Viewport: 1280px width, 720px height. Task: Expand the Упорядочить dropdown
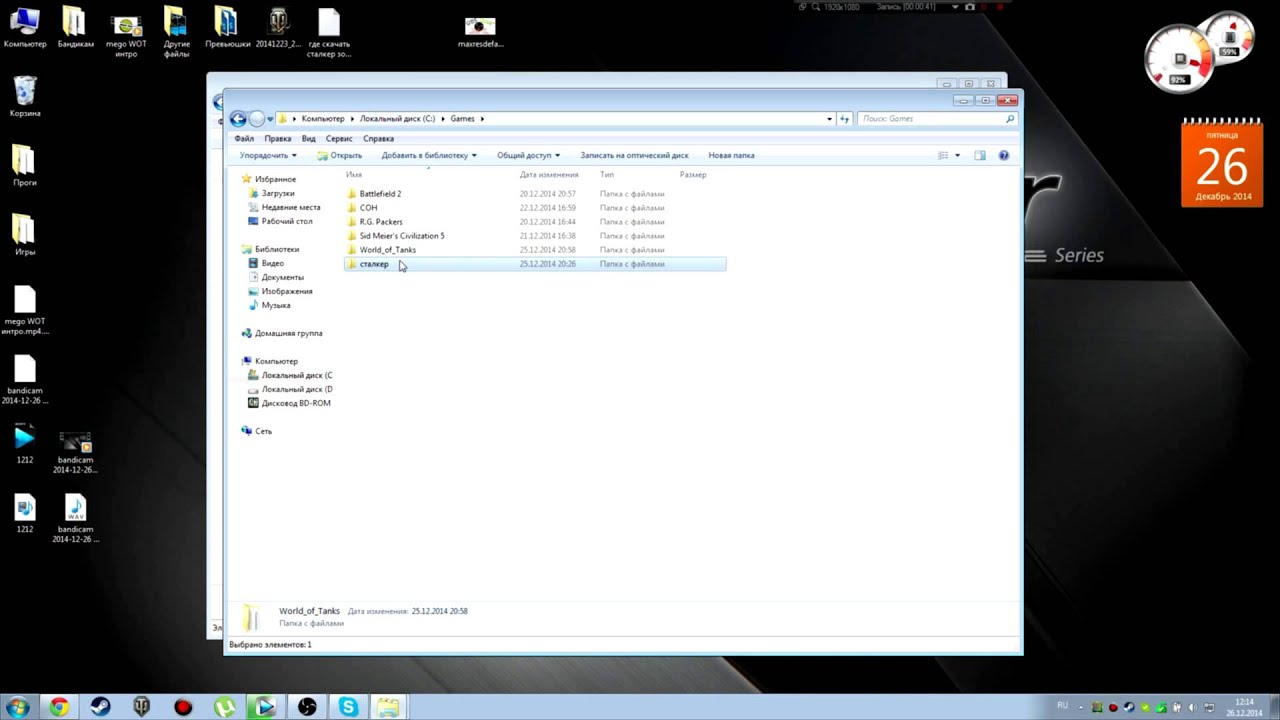268,155
